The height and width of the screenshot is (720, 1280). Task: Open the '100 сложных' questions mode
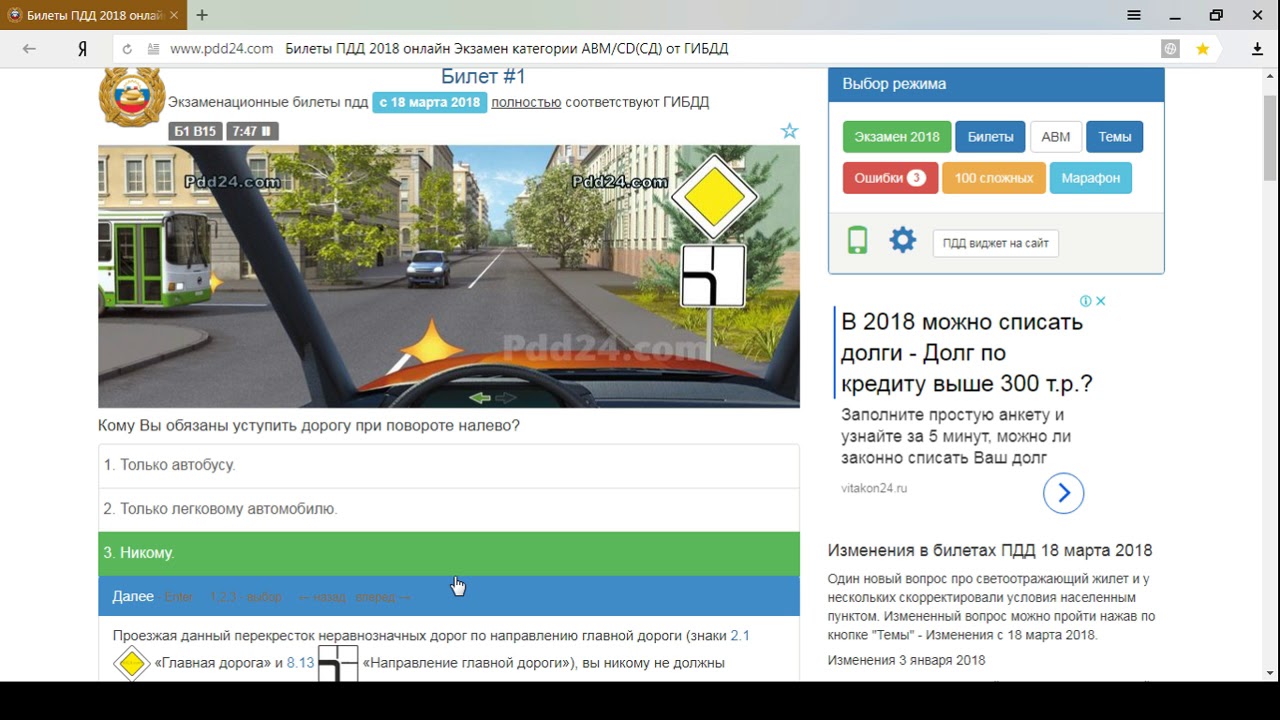coord(994,178)
